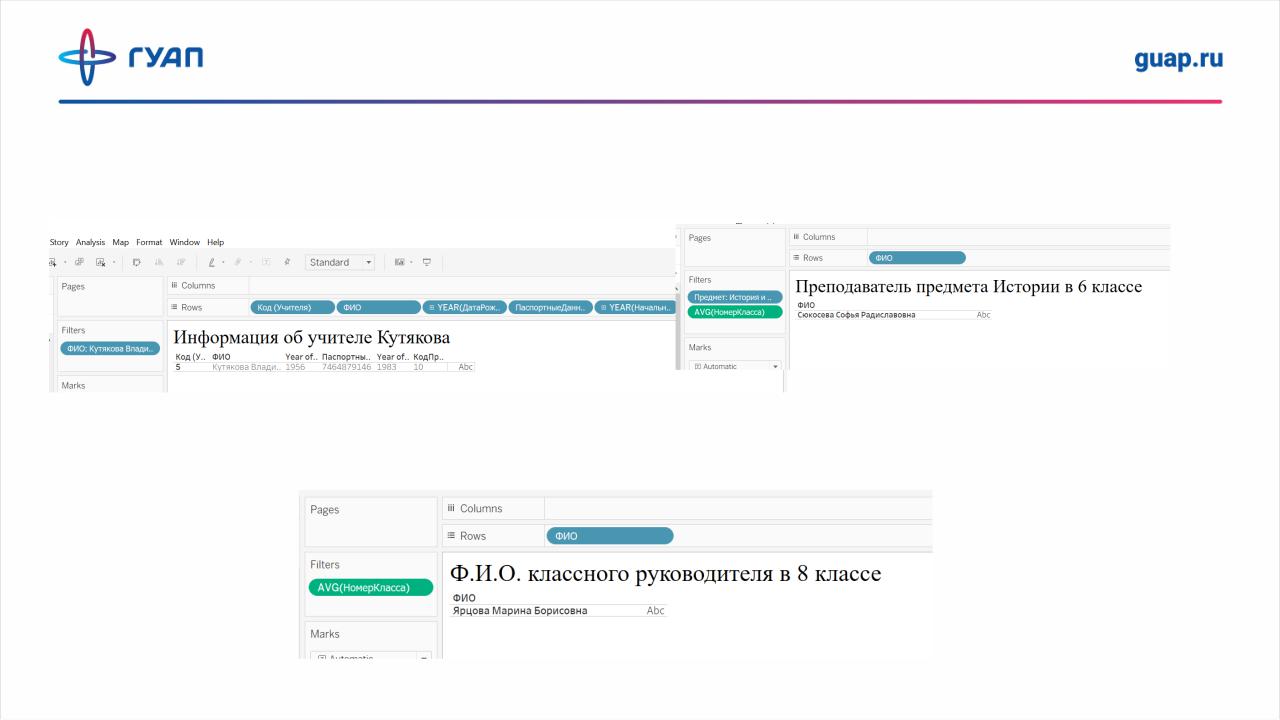The image size is (1280, 720).
Task: Click the row 'Сюкосева Софья Радиславовна'
Action: (x=856, y=315)
